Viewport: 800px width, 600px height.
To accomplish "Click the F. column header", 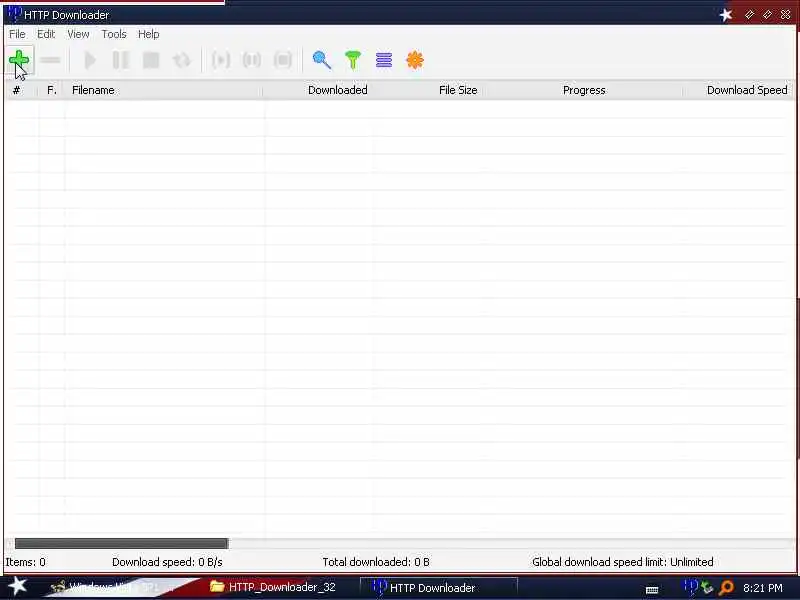I will [x=52, y=90].
